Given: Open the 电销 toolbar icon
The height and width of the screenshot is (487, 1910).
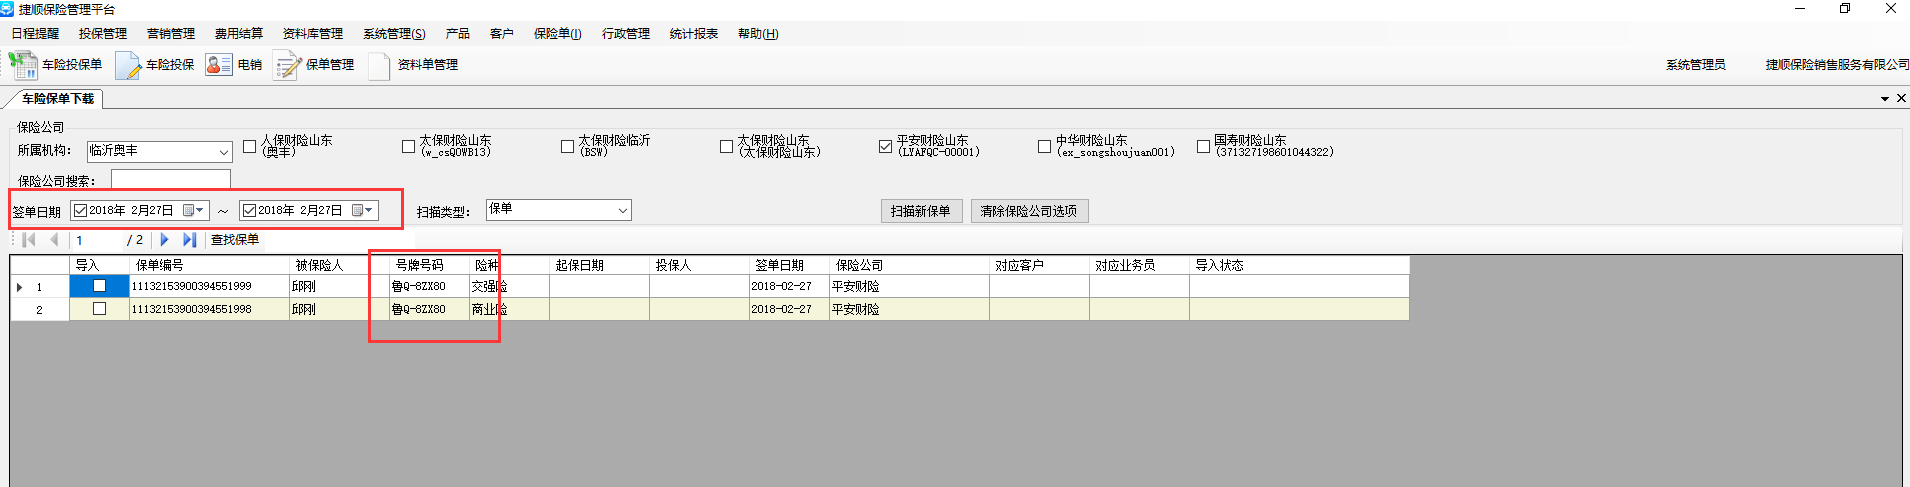Looking at the screenshot, I should pyautogui.click(x=219, y=65).
